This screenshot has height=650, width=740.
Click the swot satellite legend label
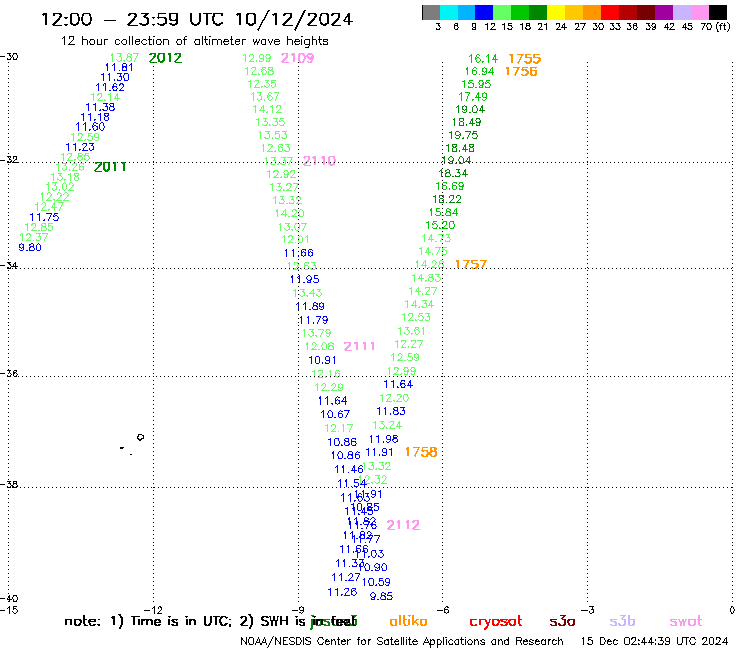click(x=686, y=622)
